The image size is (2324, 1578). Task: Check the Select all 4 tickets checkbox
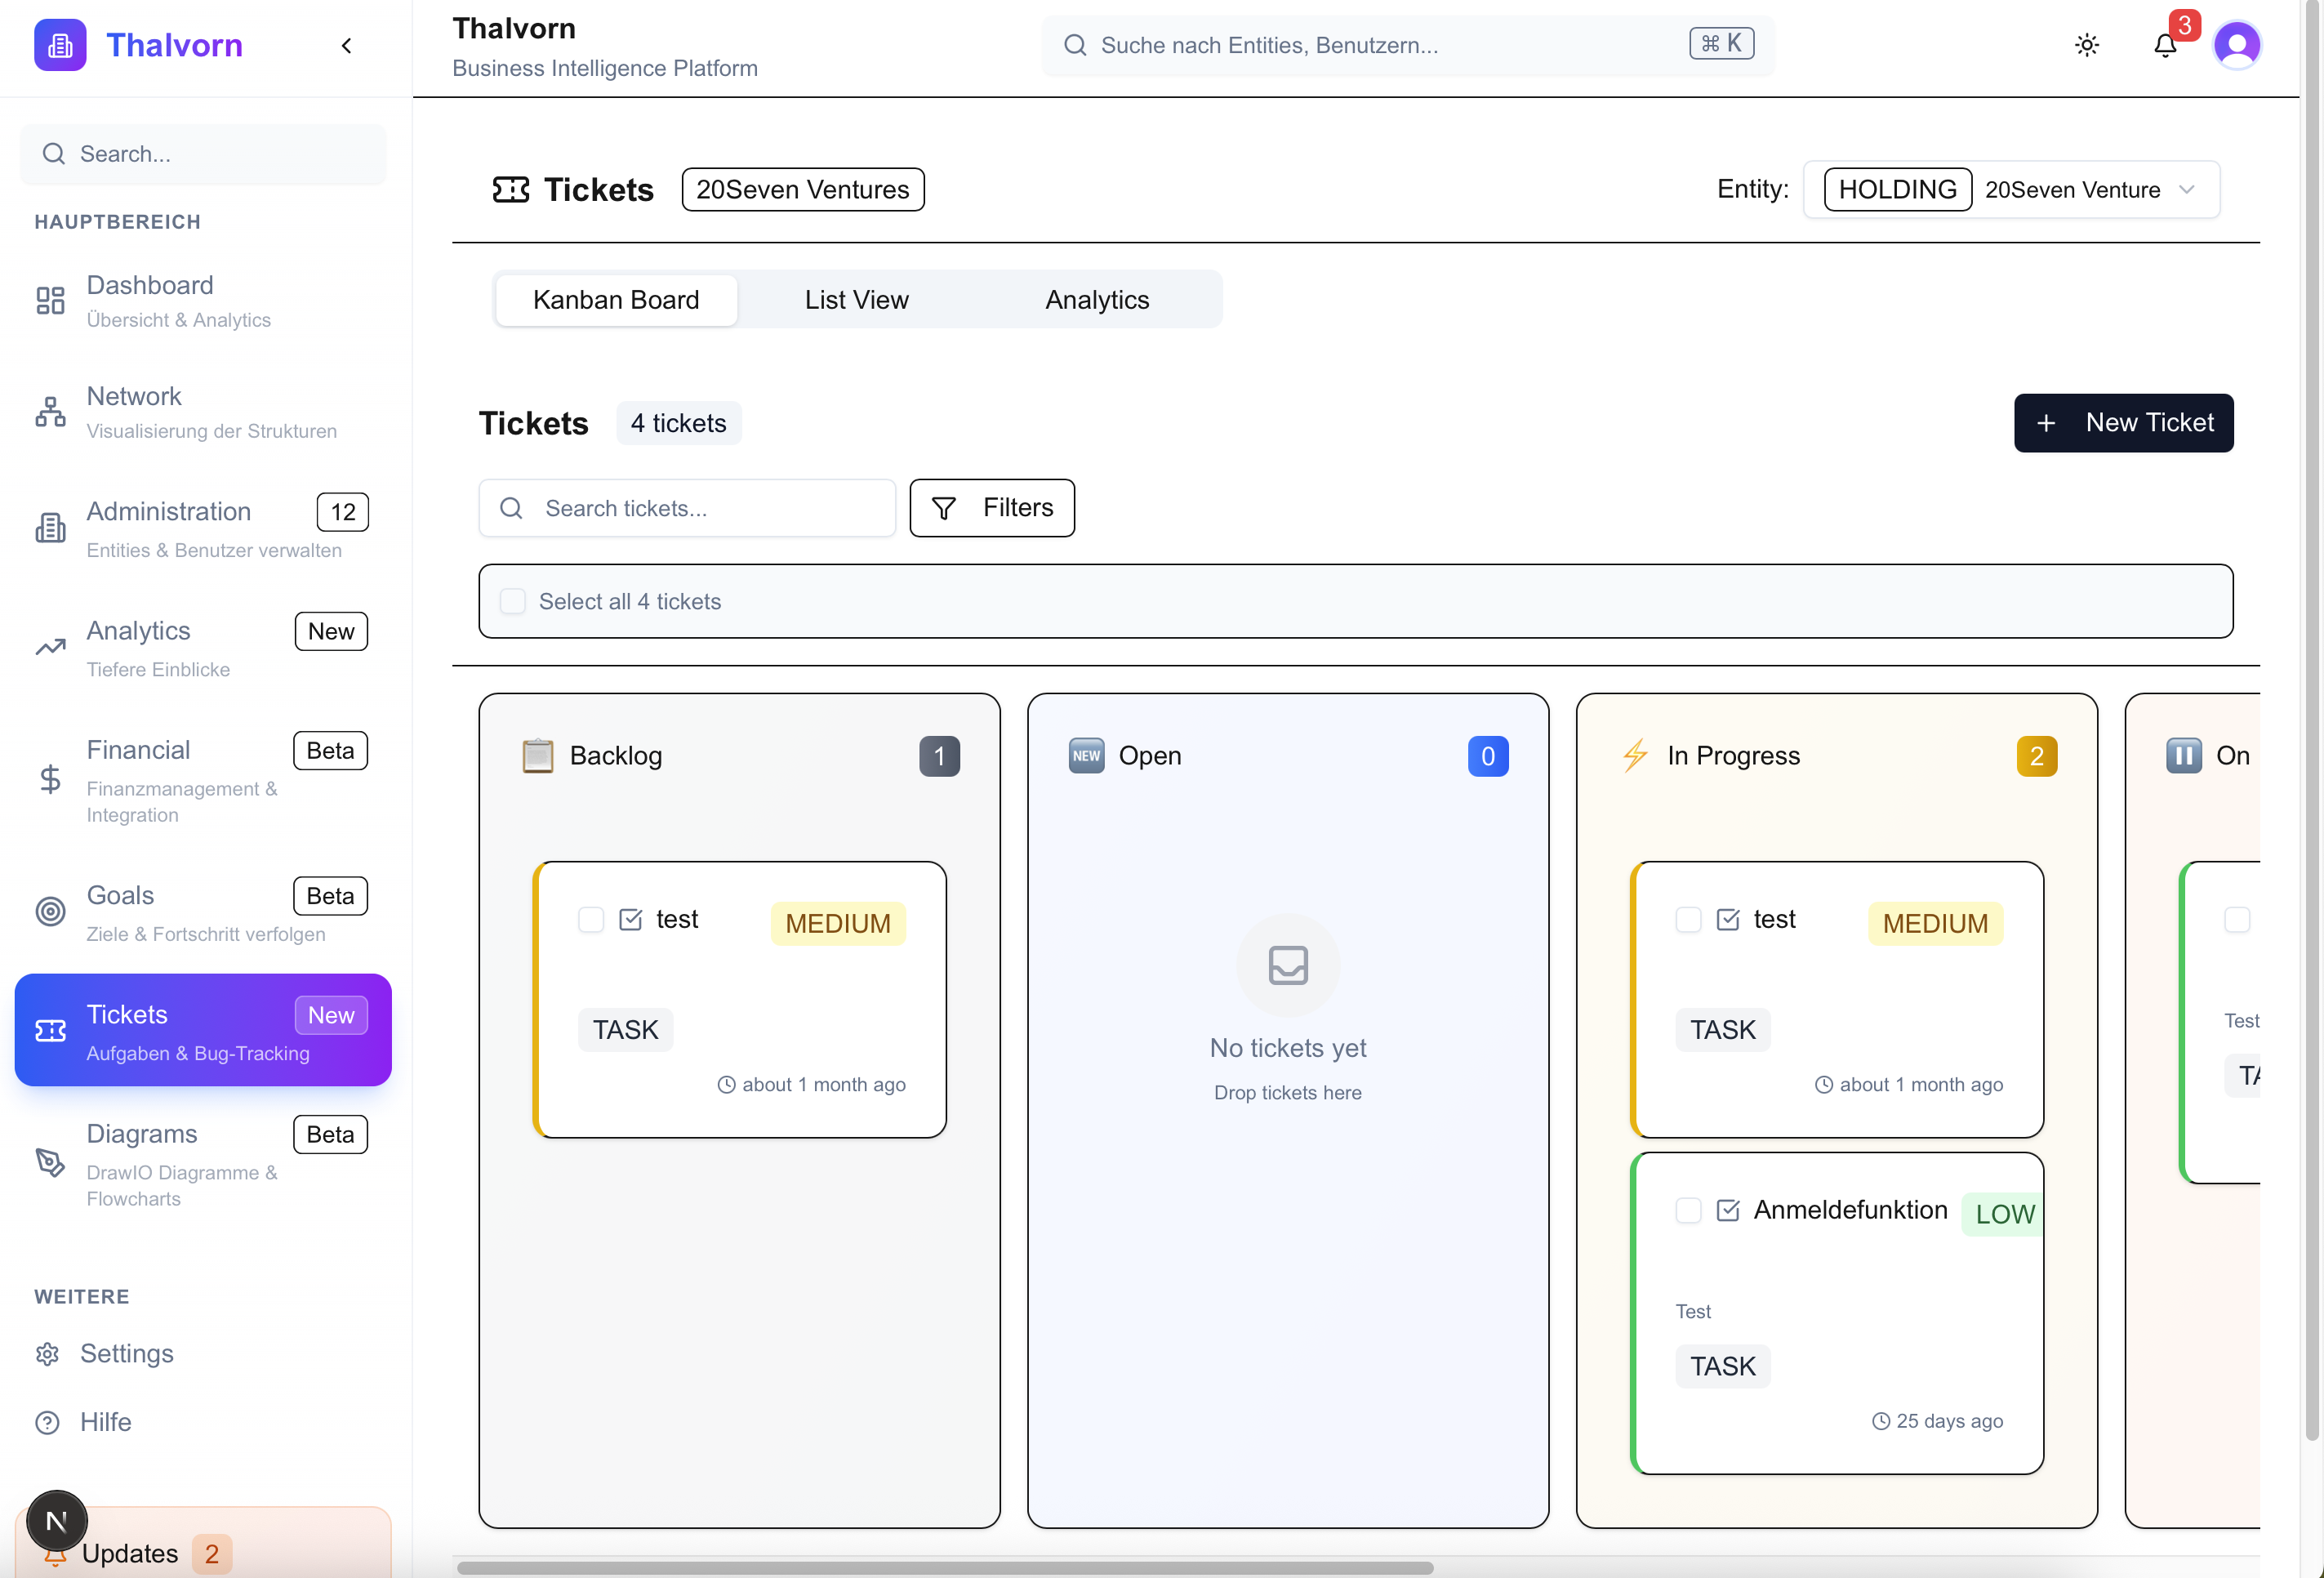513,601
